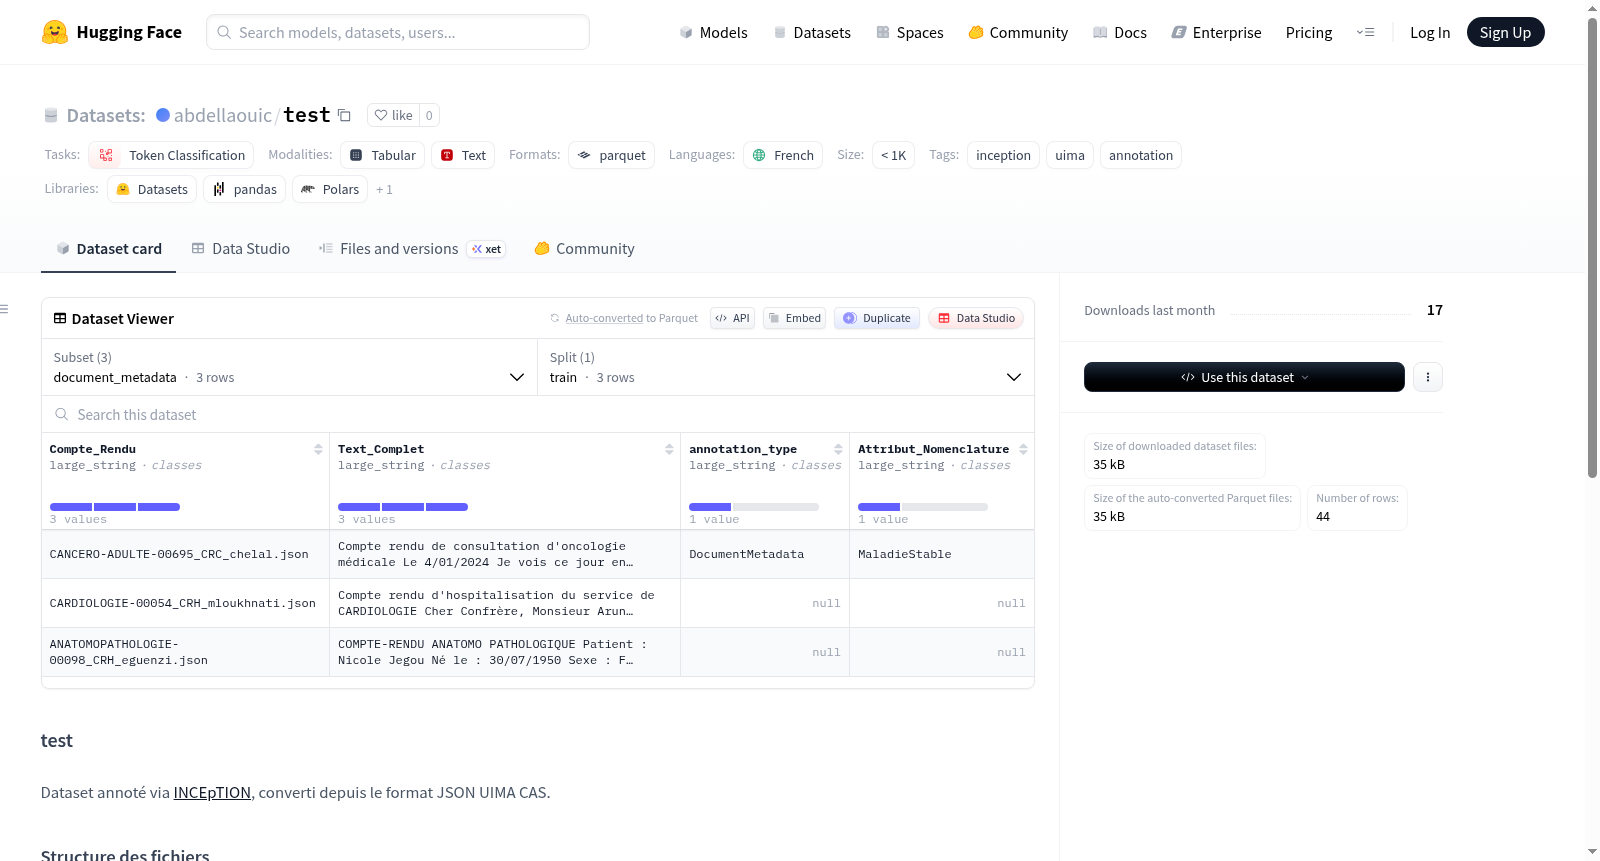Image resolution: width=1600 pixels, height=861 pixels.
Task: Open the INCEpTION link
Action: pos(212,792)
